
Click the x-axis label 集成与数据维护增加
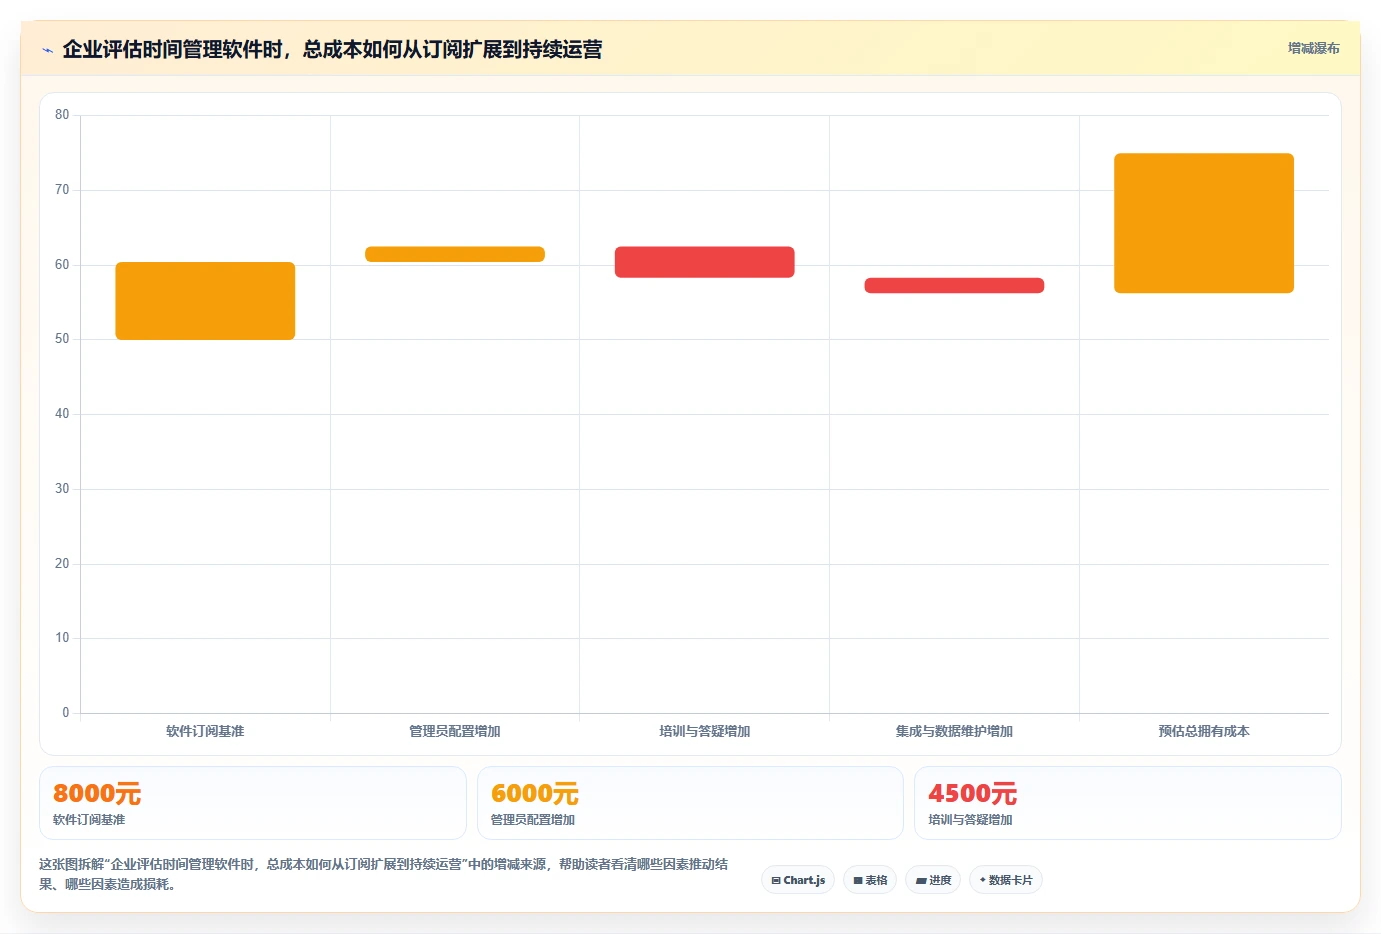954,732
